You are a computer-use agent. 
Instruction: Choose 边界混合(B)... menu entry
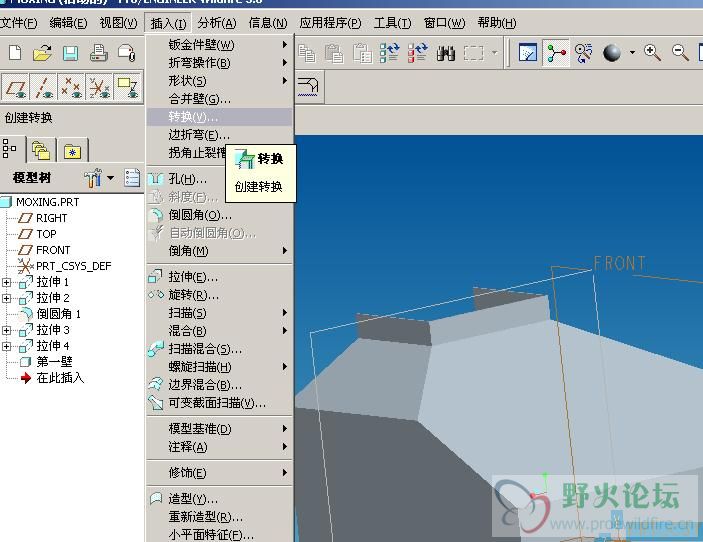[x=220, y=385]
